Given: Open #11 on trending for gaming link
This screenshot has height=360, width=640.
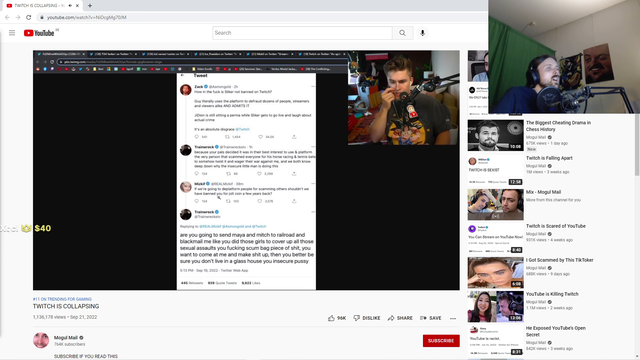Looking at the screenshot, I should (x=62, y=299).
